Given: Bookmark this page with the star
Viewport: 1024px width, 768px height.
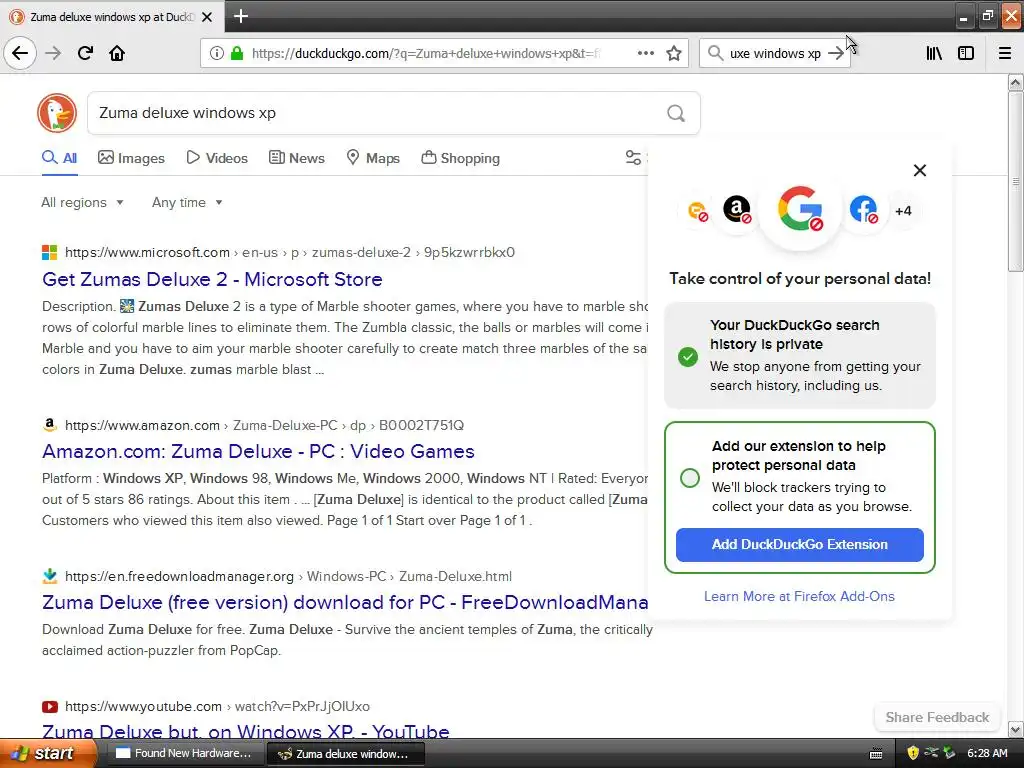Looking at the screenshot, I should tap(674, 53).
